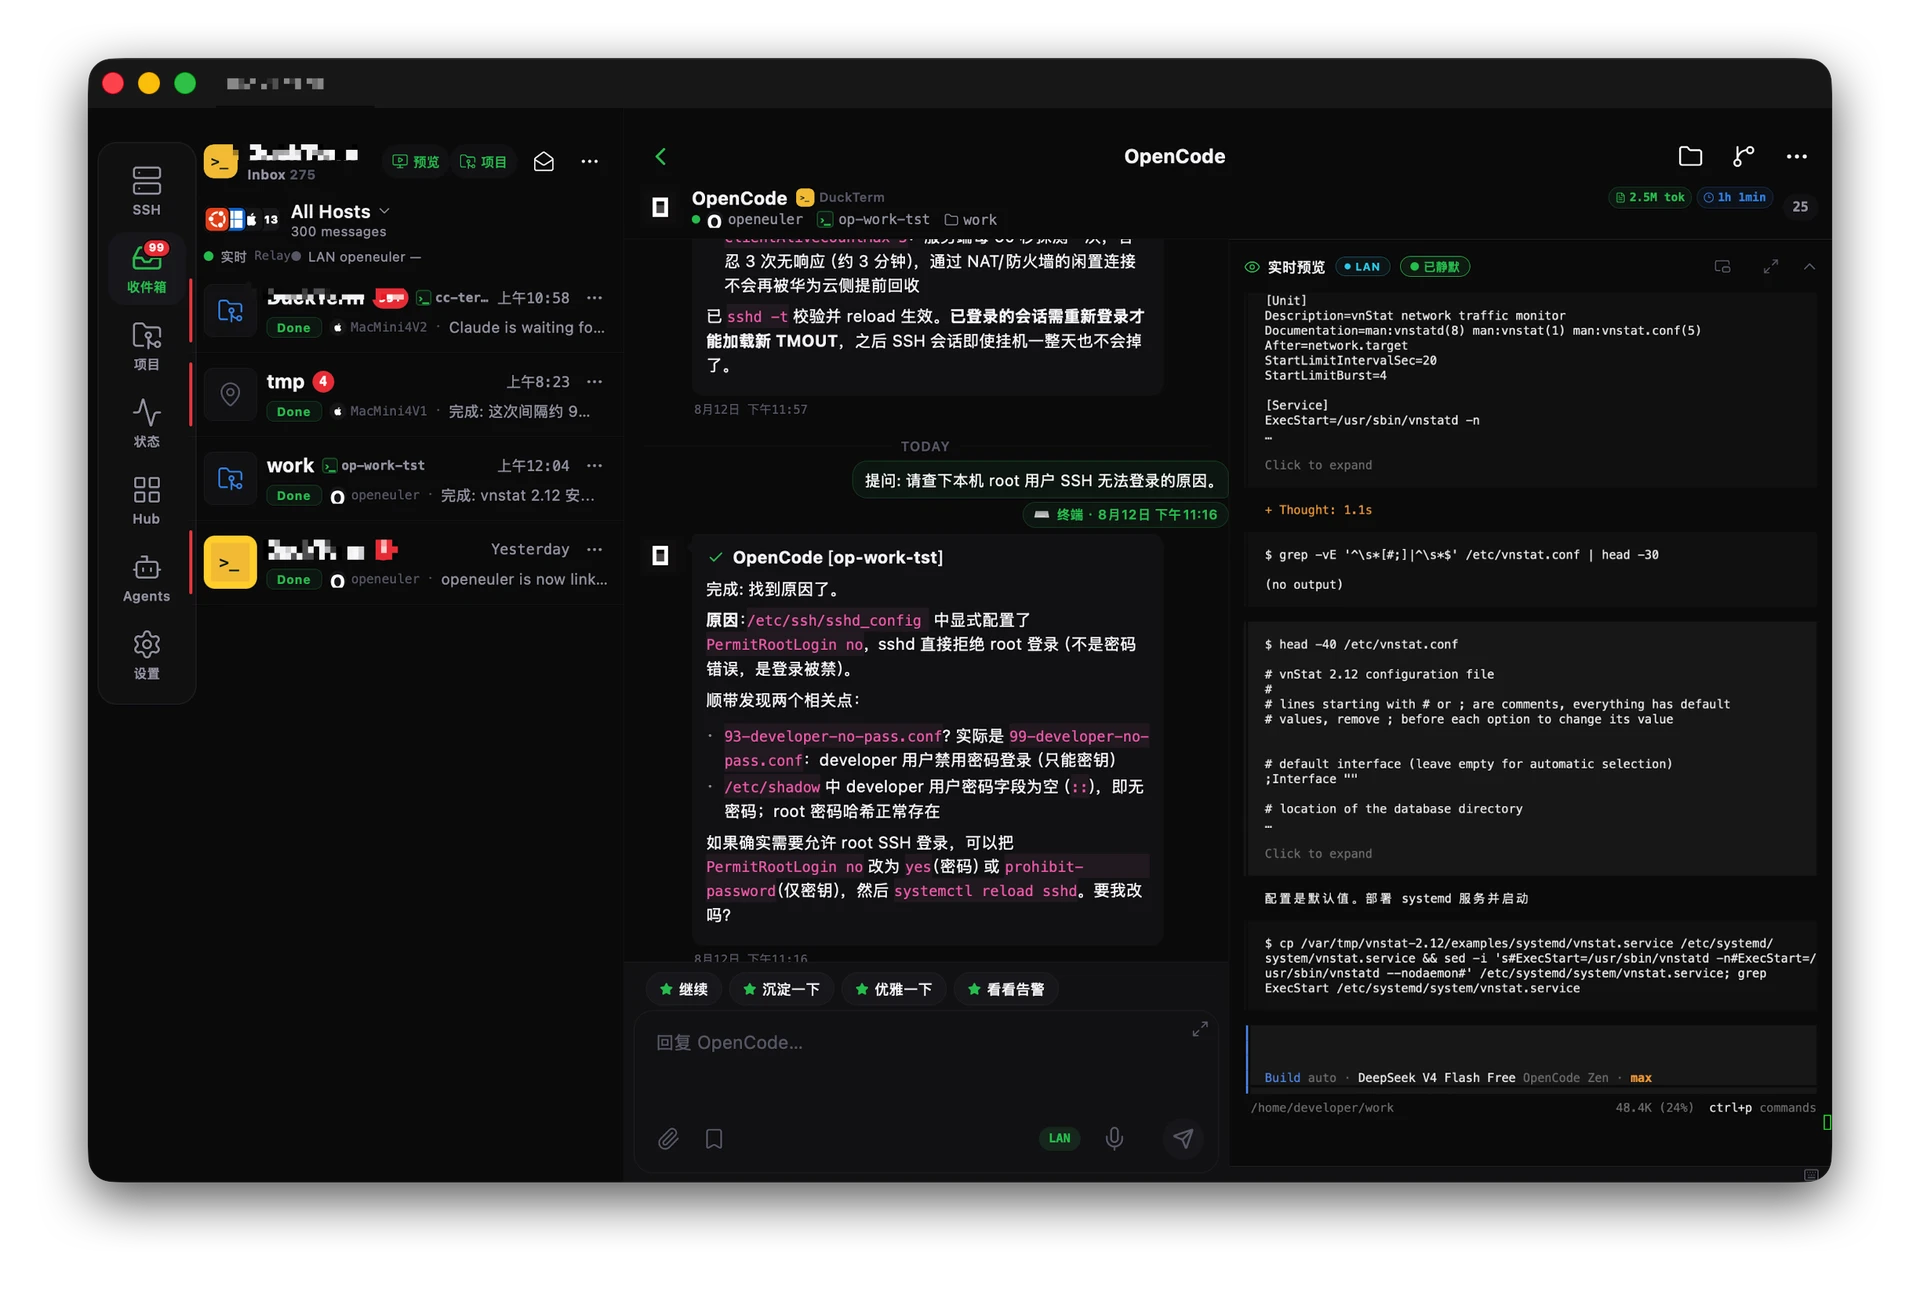Click the picture-in-picture icon in 实时预览 panel

pyautogui.click(x=1722, y=266)
